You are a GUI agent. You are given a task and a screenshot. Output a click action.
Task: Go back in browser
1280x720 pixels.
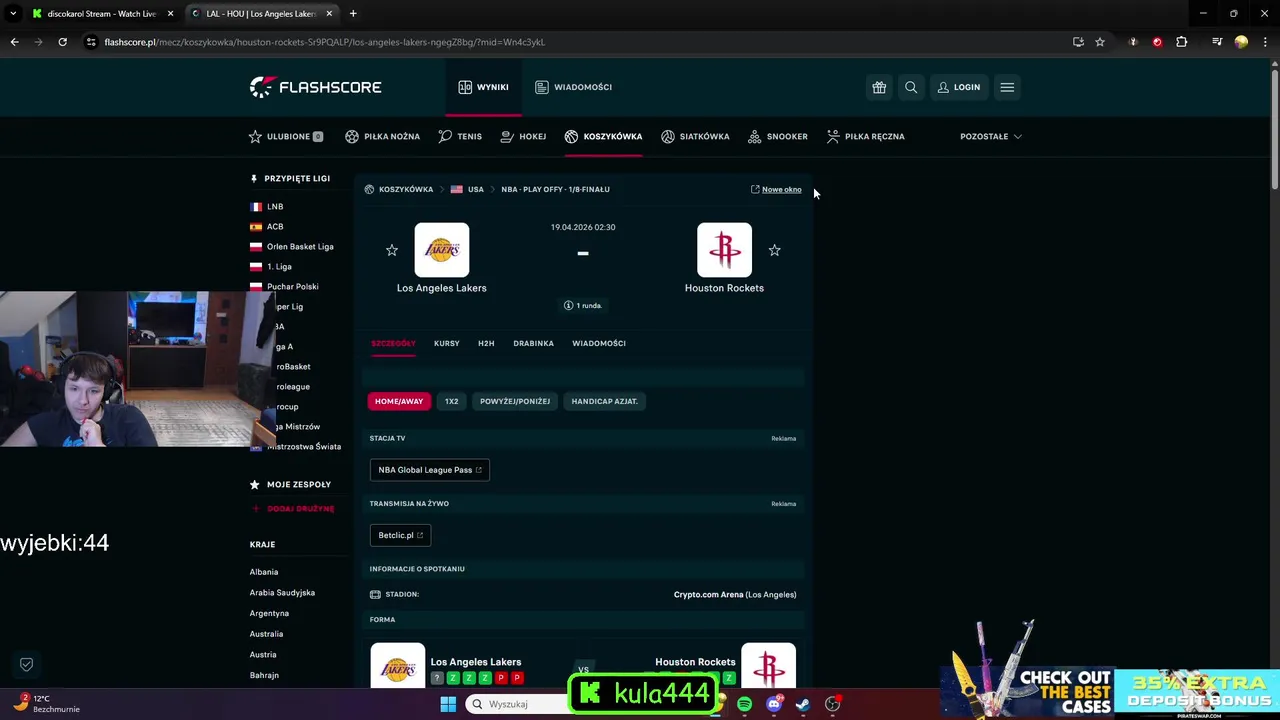point(14,42)
